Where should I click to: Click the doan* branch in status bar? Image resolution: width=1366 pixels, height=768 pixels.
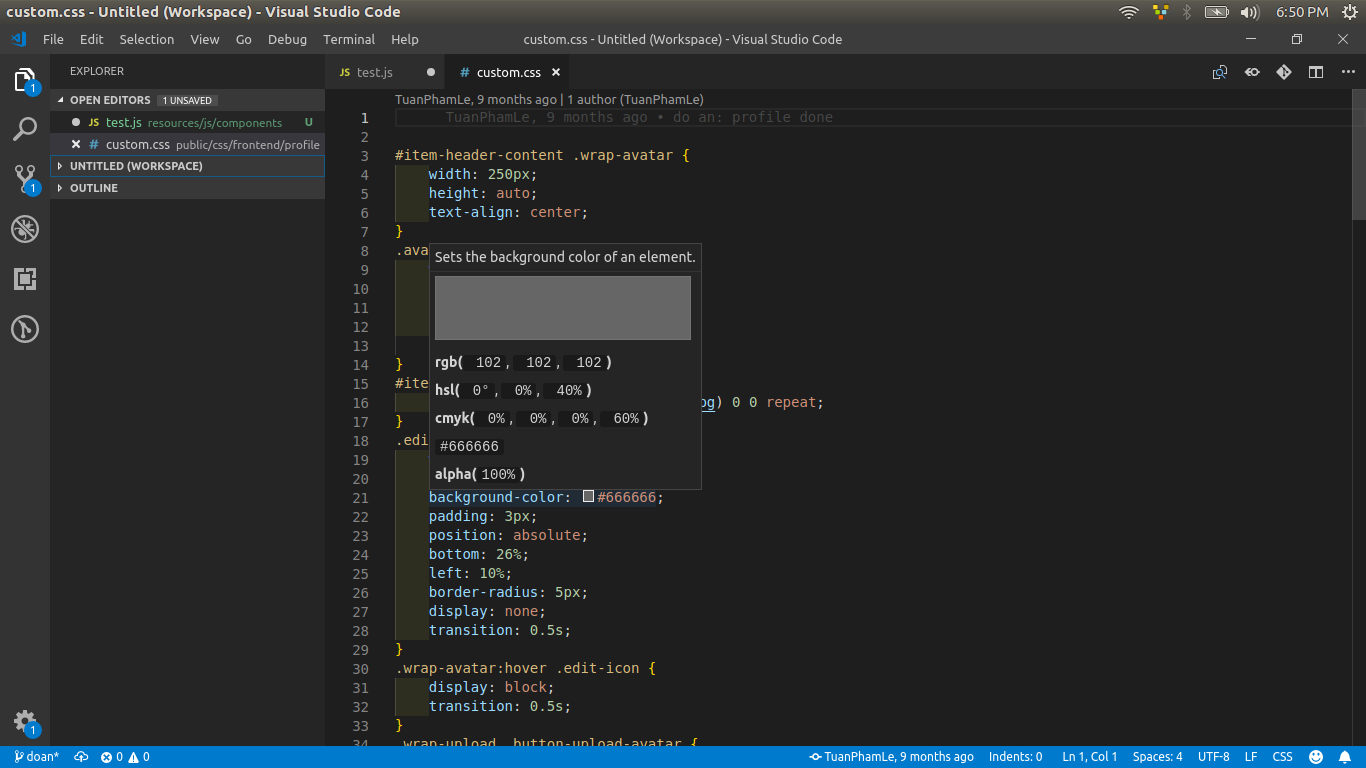(35, 757)
